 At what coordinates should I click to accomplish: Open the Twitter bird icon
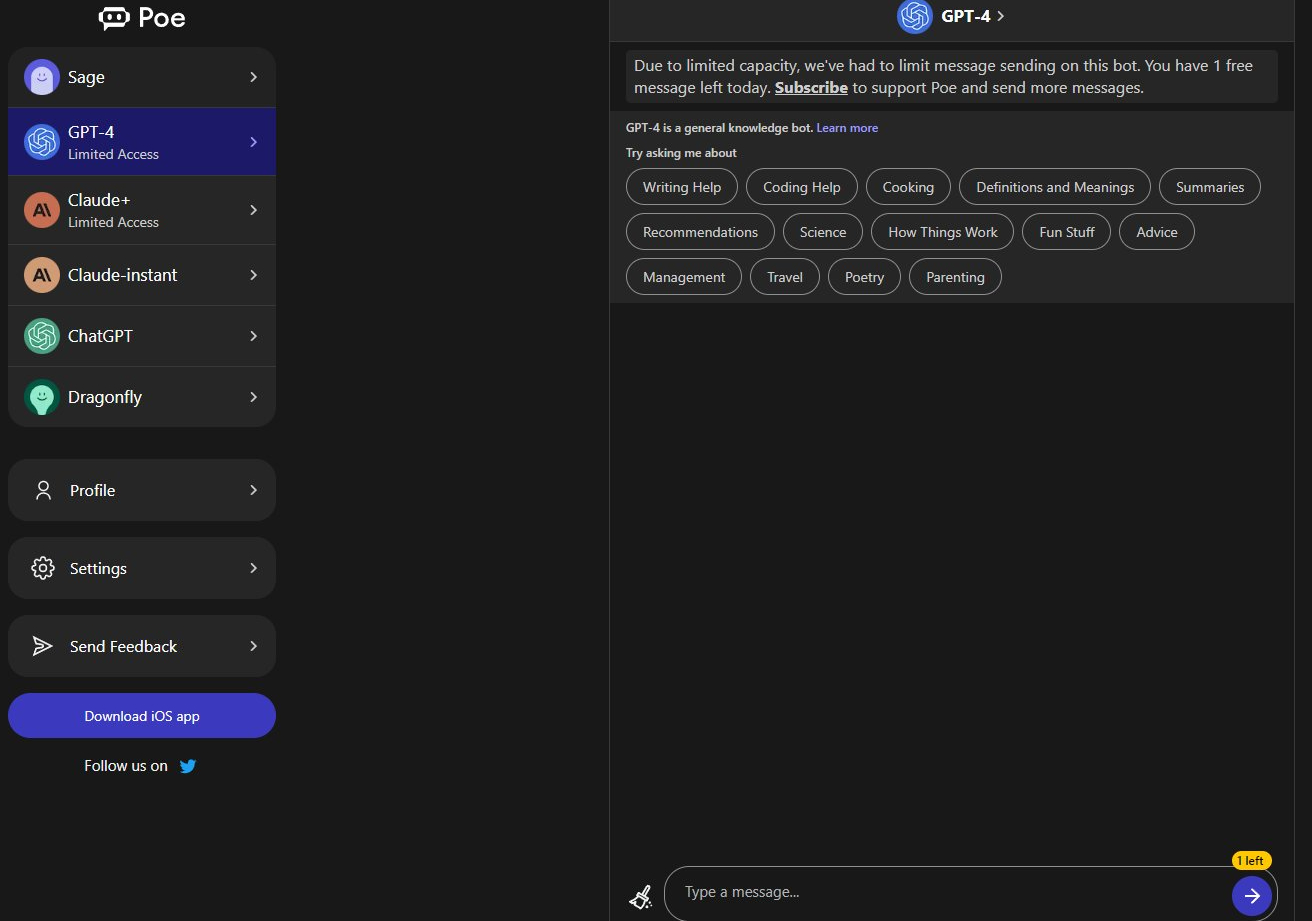point(188,766)
